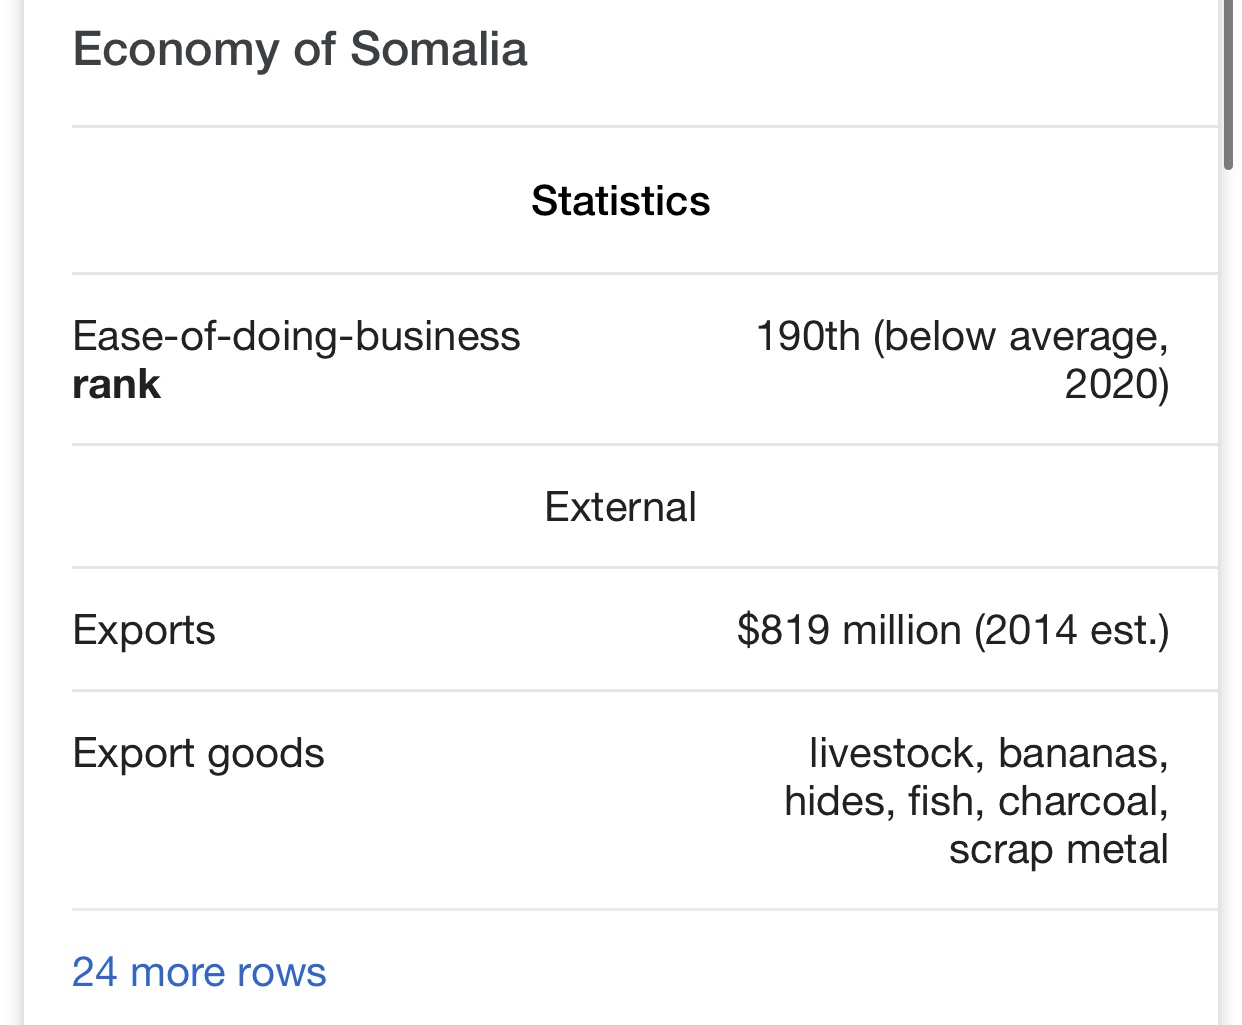Click the word 'livestock' in export goods
The width and height of the screenshot is (1242, 1025).
(894, 753)
